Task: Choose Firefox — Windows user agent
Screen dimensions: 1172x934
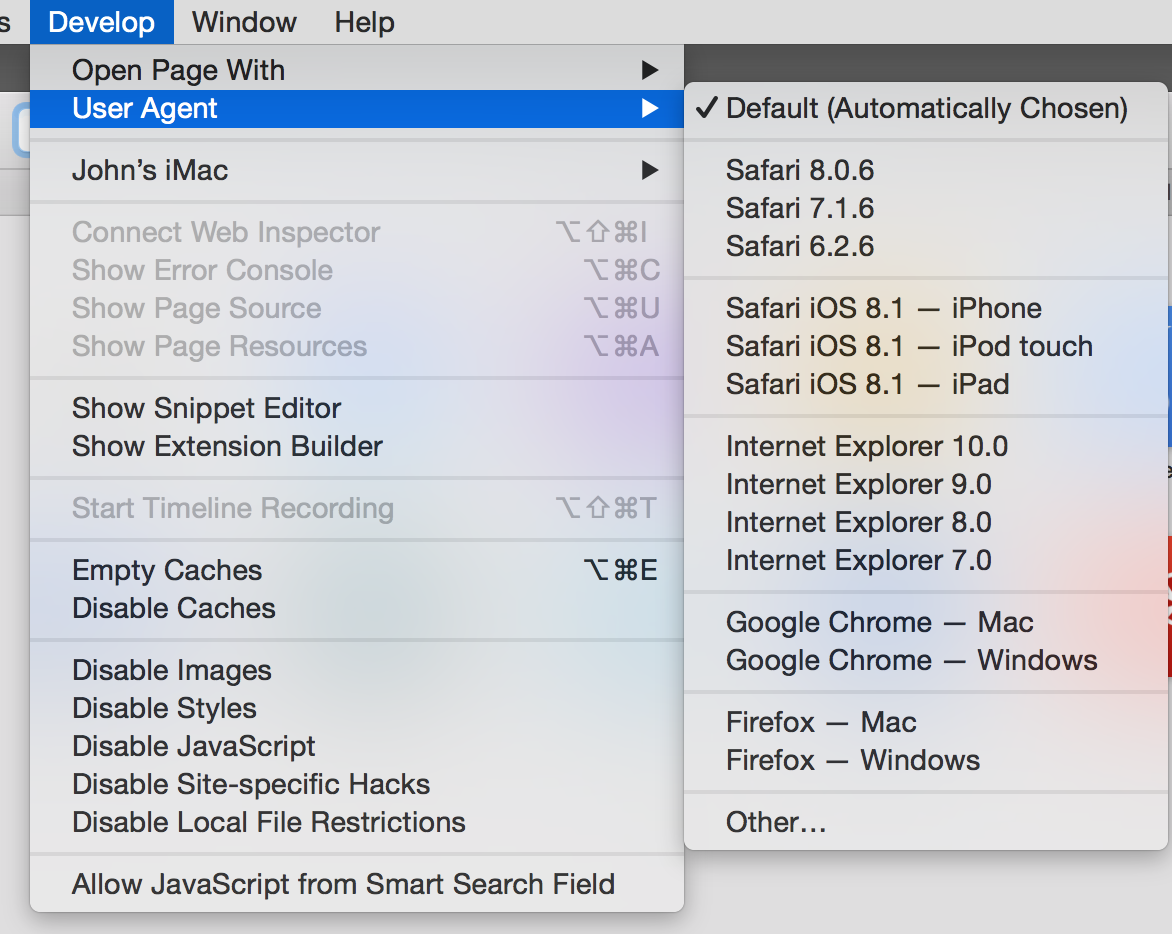Action: (926, 761)
